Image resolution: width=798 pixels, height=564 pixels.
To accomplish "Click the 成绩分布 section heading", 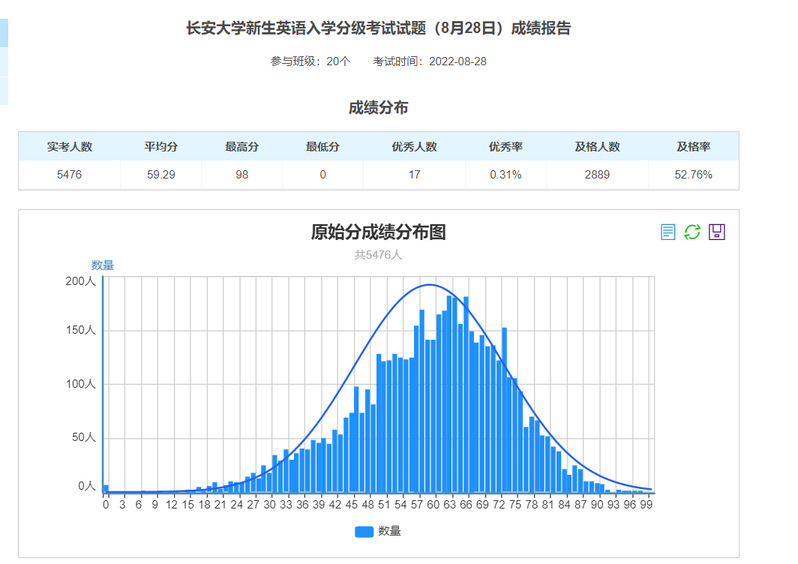I will pos(378,108).
